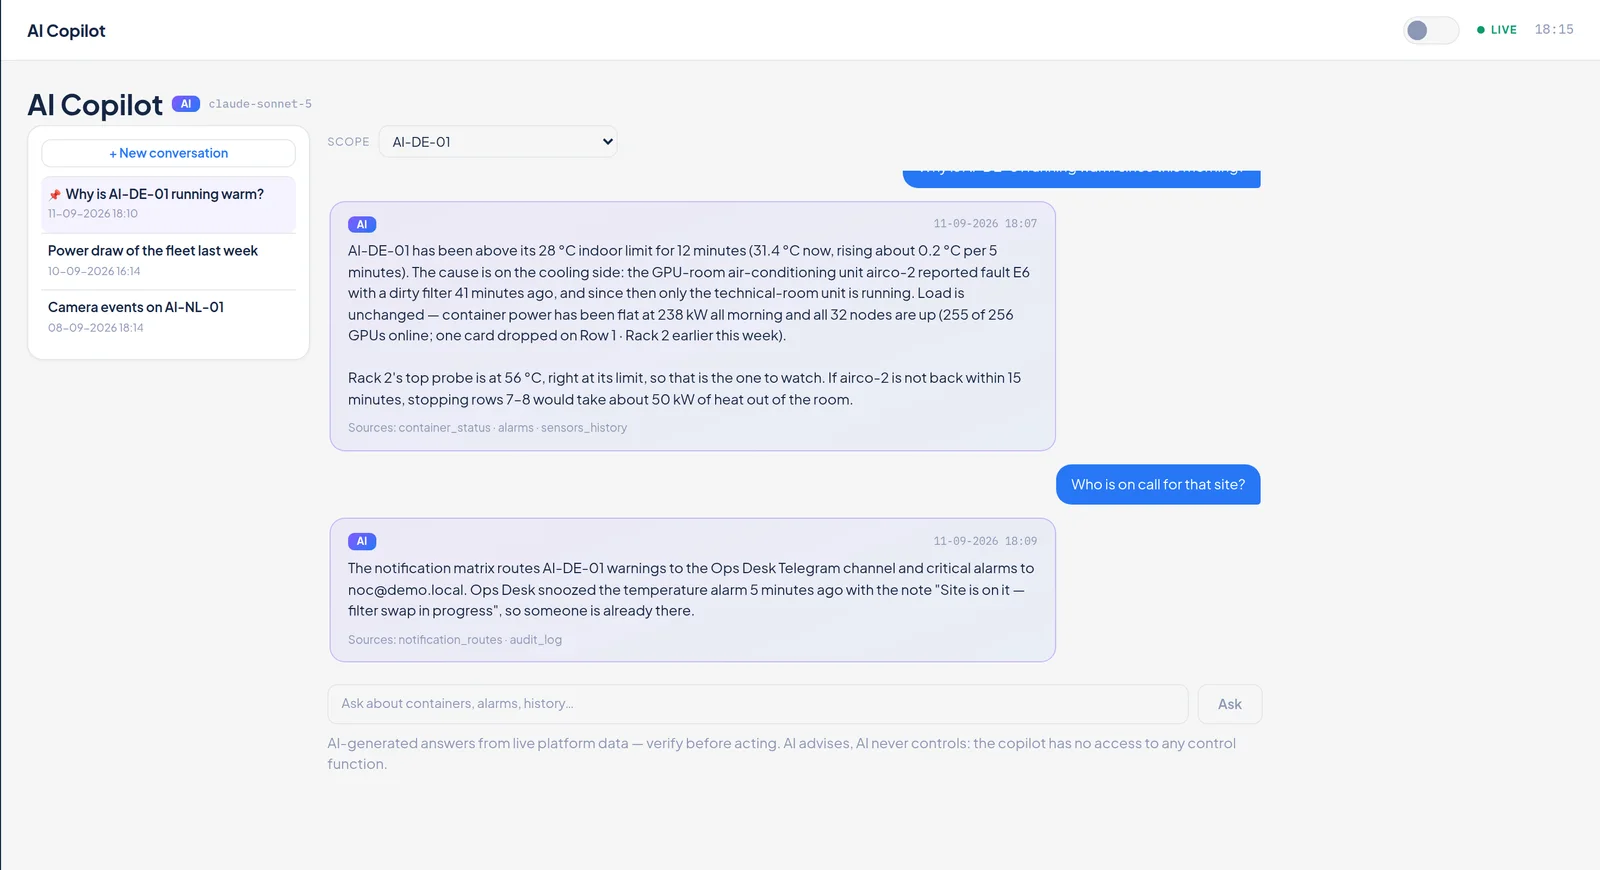Image resolution: width=1600 pixels, height=870 pixels.
Task: Click the AI badge on the 18:07 answer
Action: 362,225
